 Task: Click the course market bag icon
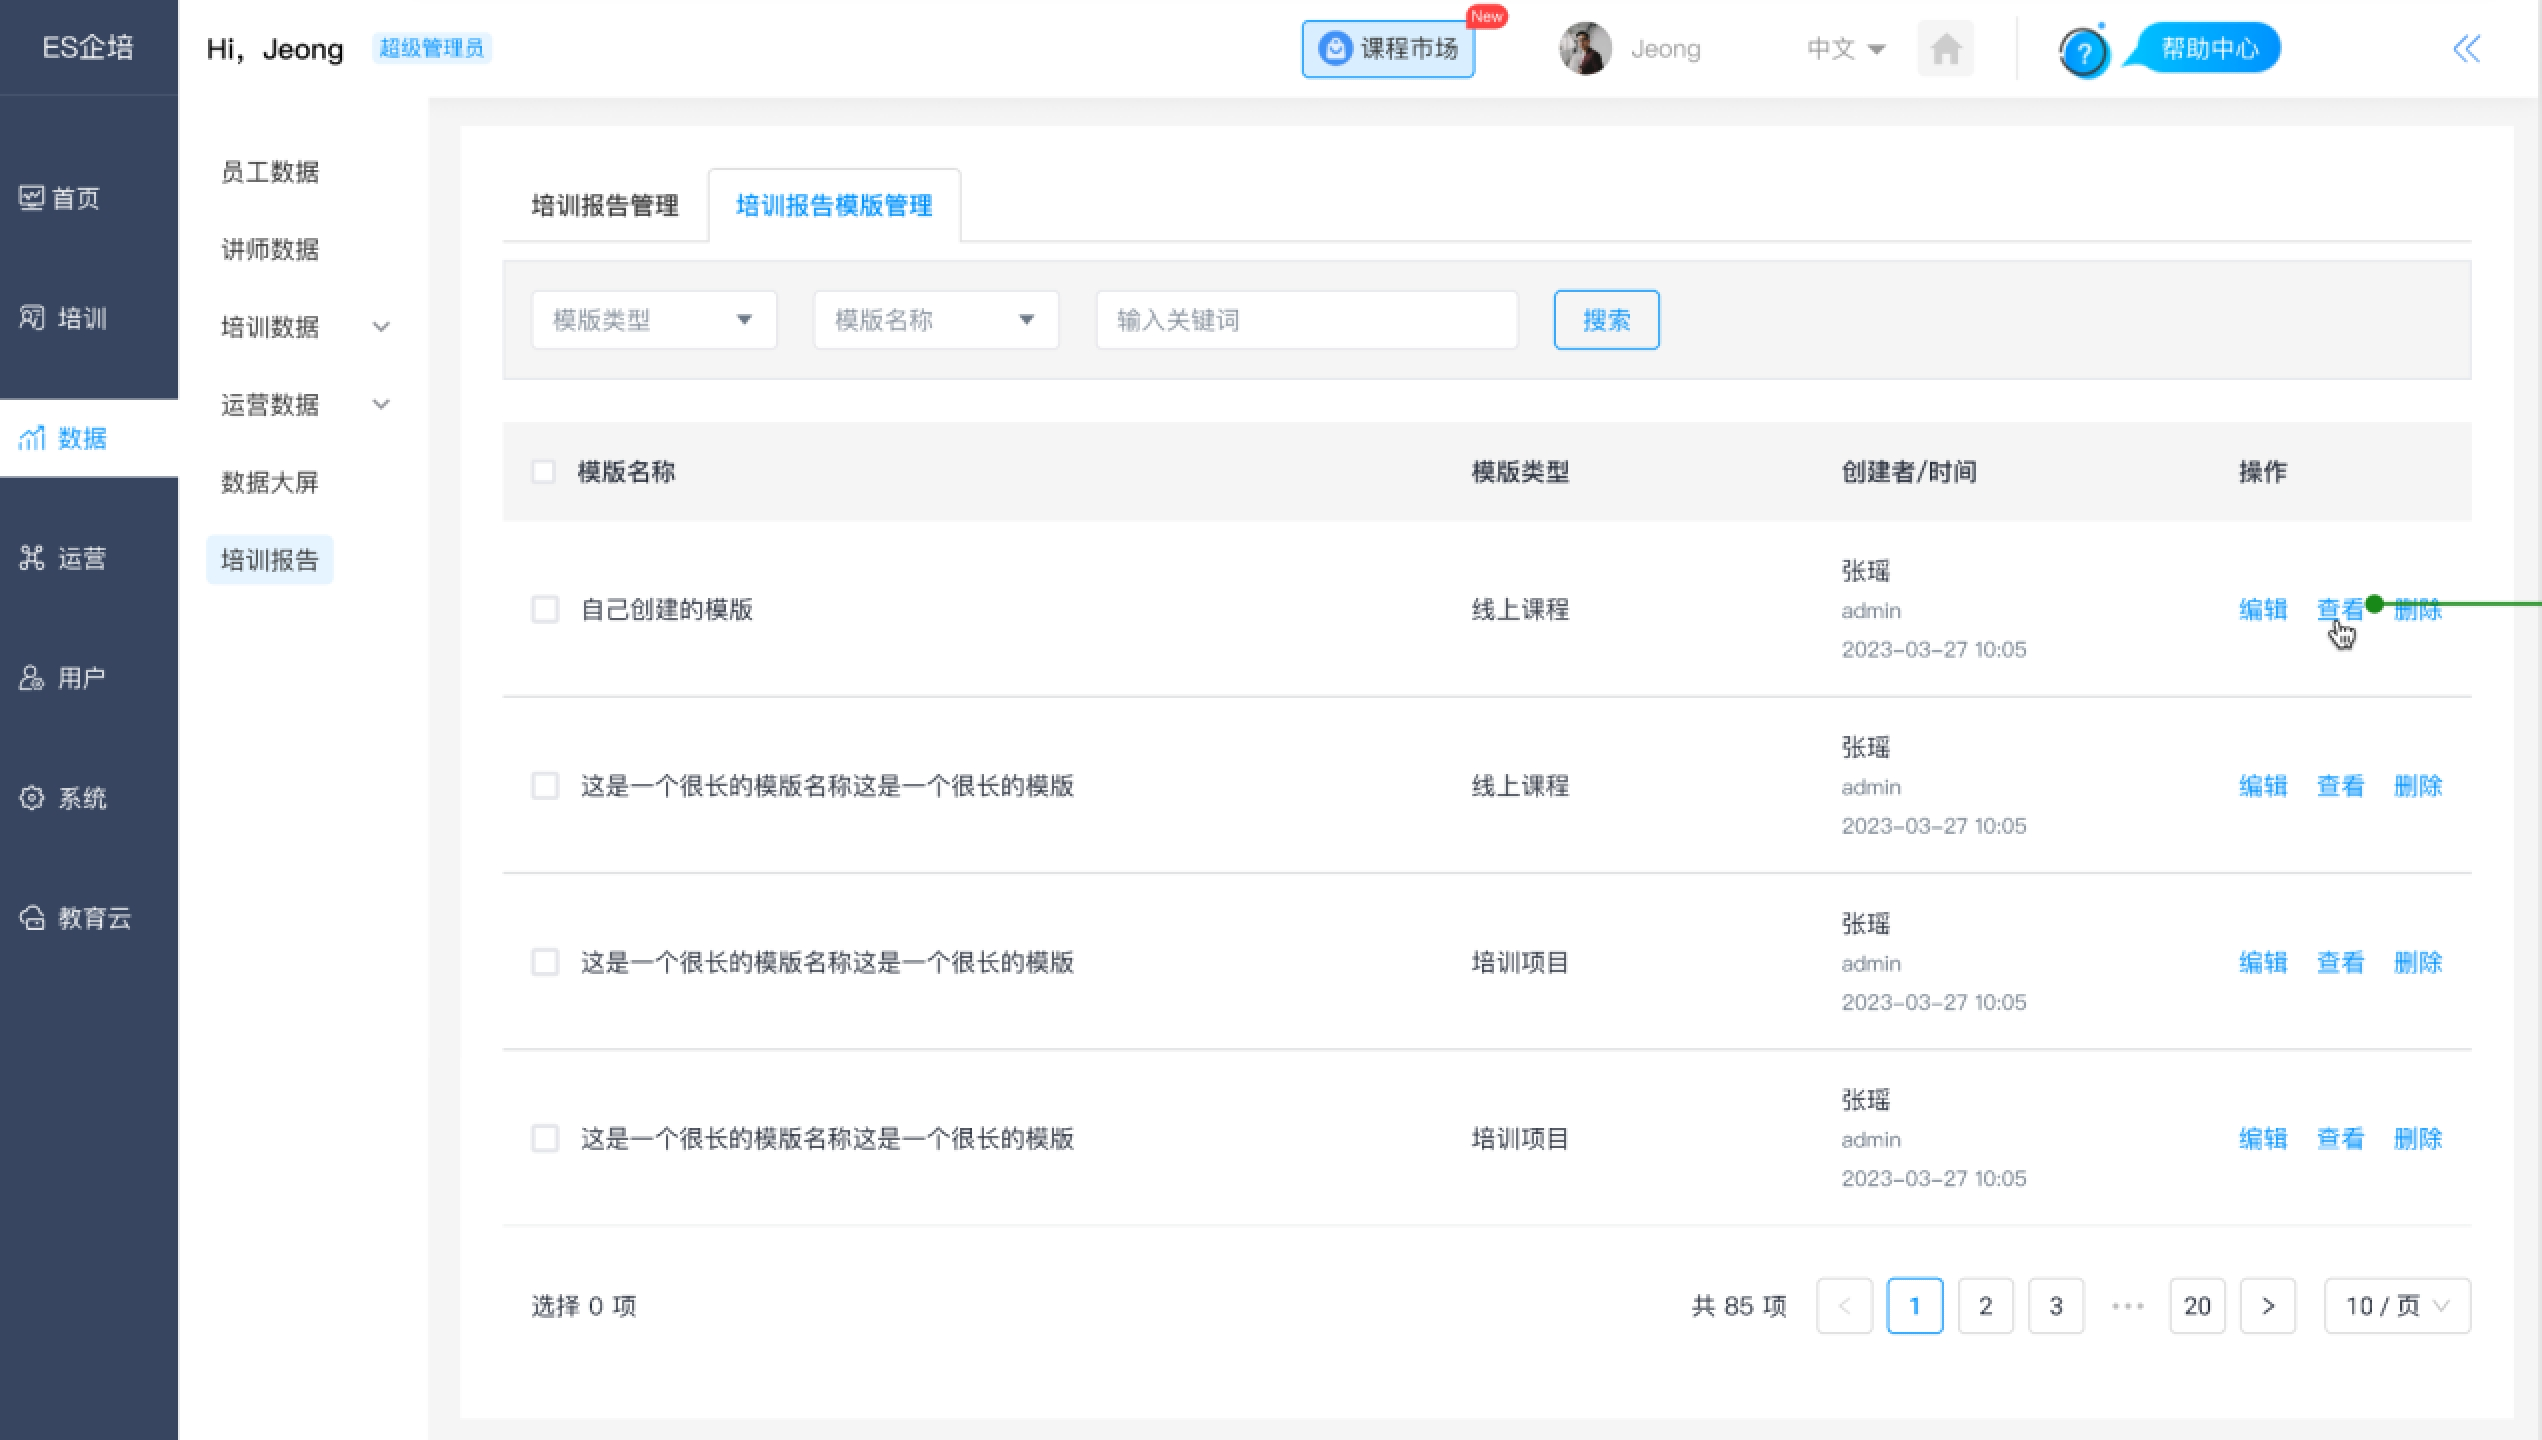(x=1335, y=48)
